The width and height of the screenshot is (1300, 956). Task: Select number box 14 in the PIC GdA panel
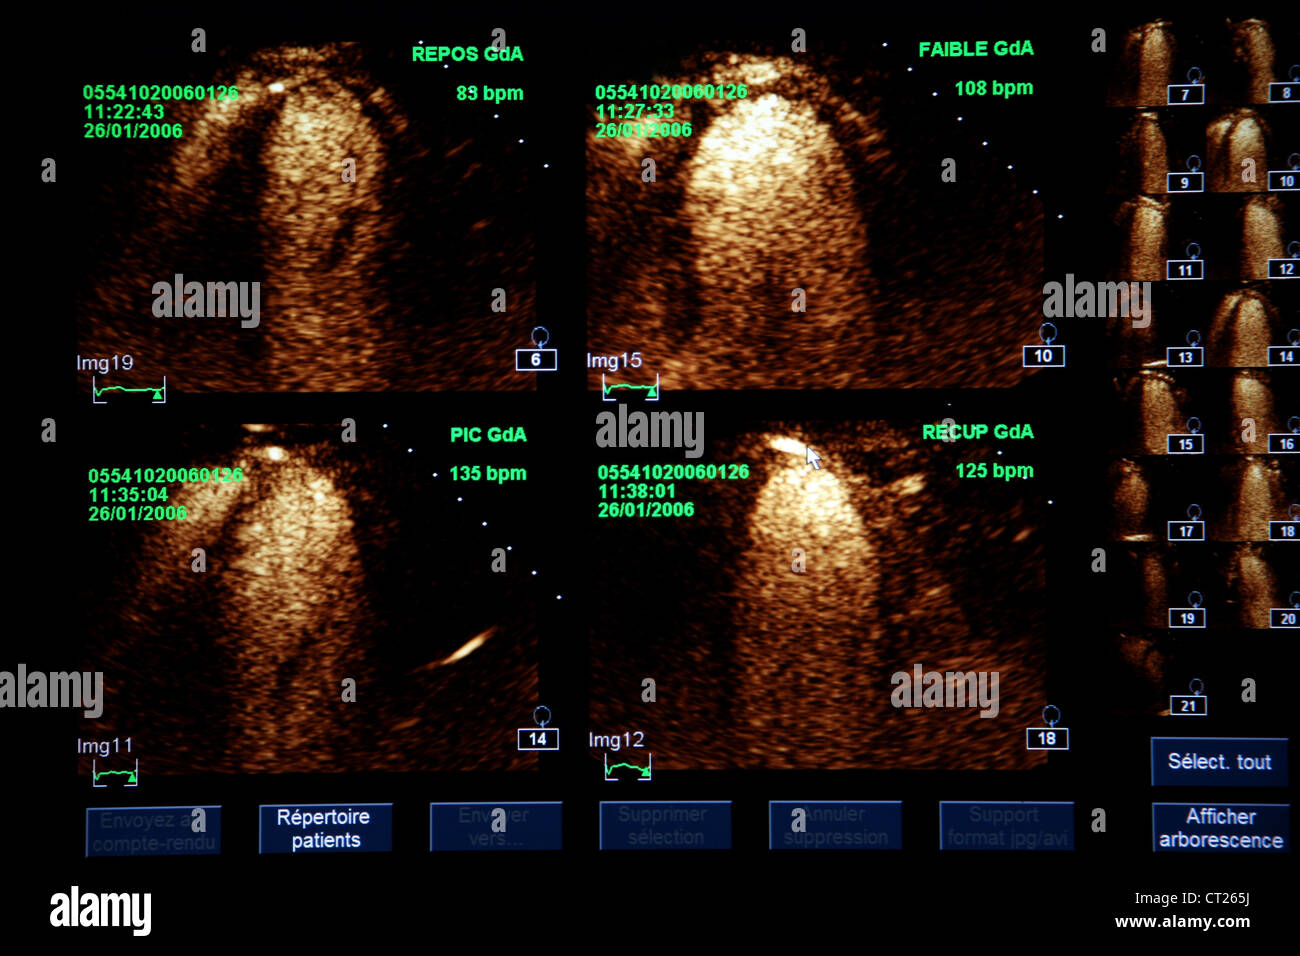(x=538, y=739)
